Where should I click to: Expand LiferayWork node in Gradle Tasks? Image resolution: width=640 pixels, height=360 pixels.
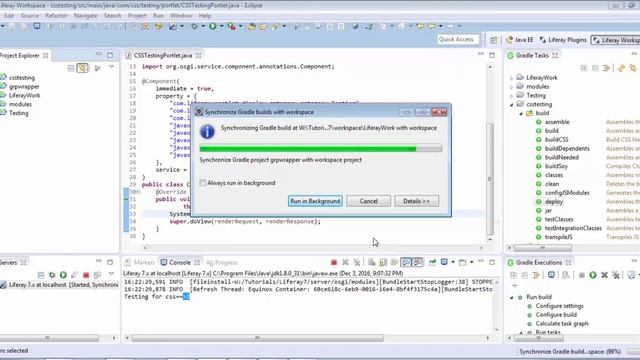pyautogui.click(x=511, y=78)
